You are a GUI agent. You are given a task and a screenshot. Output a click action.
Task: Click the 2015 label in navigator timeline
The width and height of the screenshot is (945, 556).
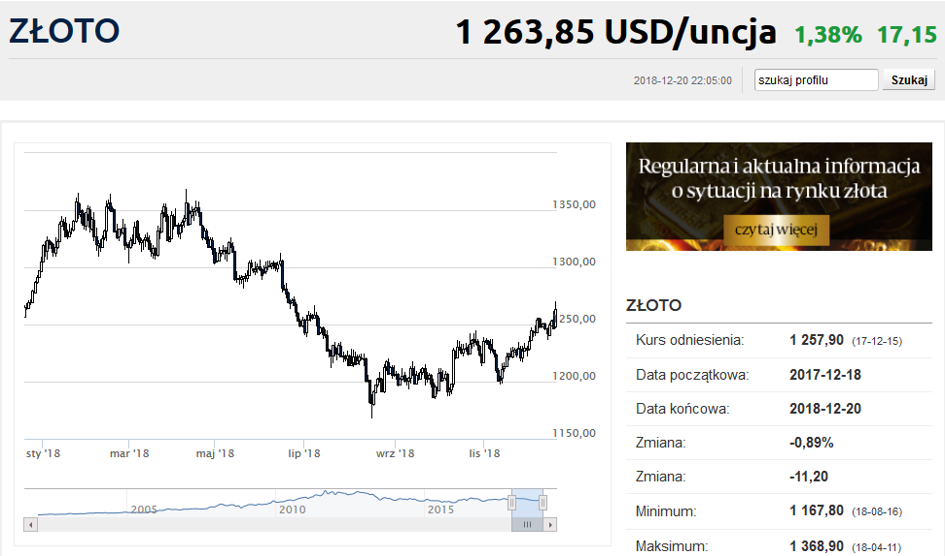coord(441,510)
